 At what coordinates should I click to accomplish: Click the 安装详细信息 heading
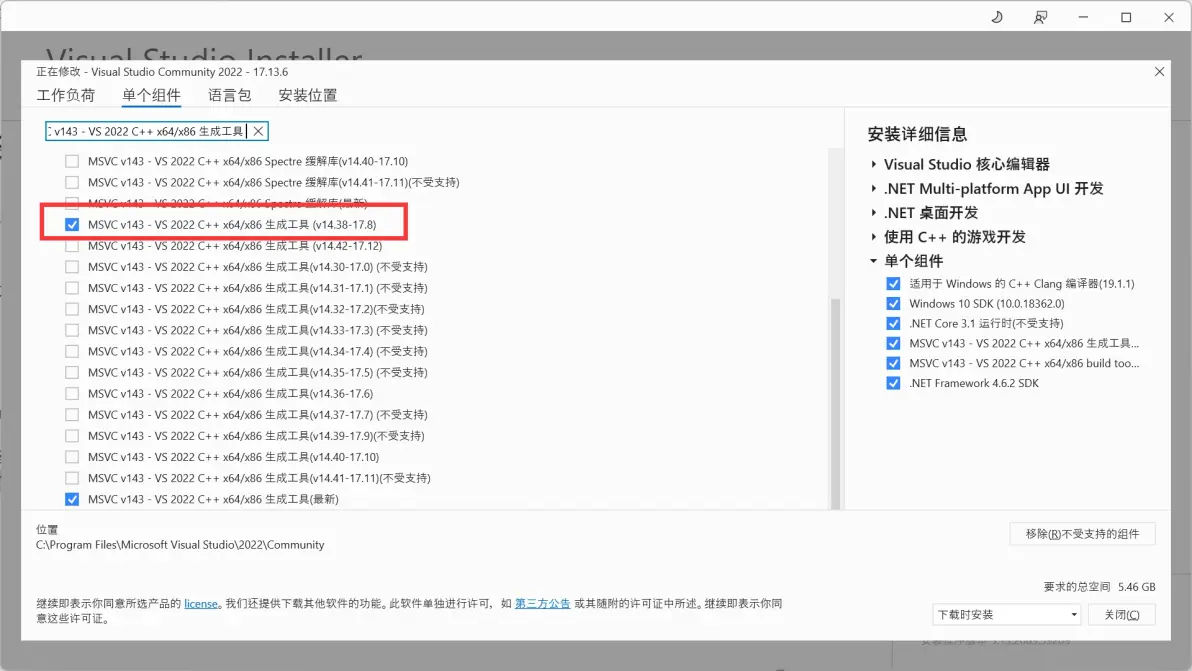(918, 135)
